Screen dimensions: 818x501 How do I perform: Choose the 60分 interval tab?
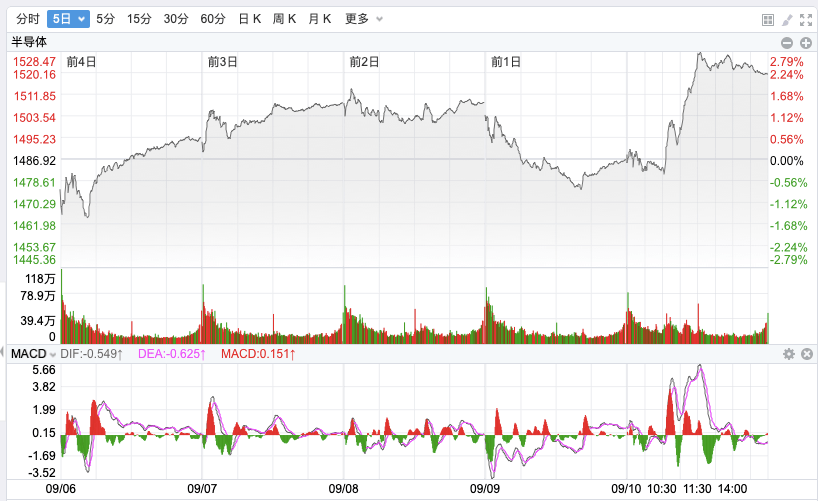click(x=212, y=19)
